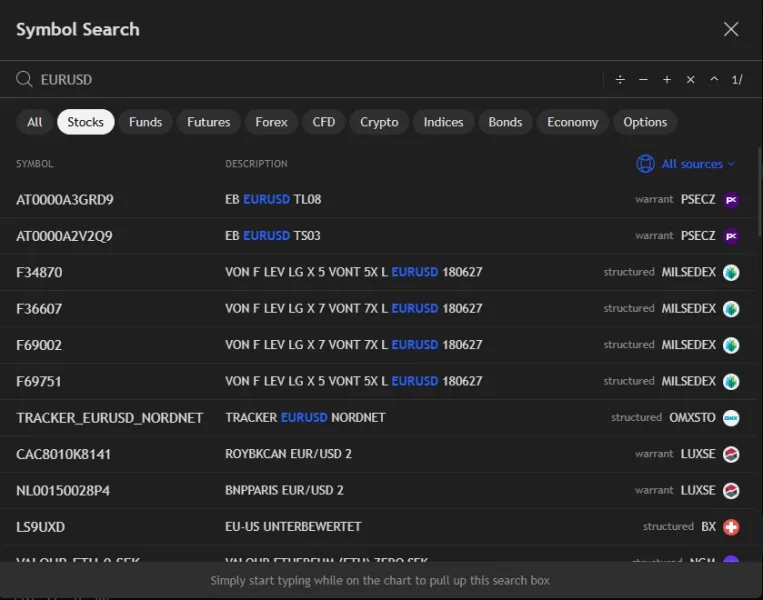The image size is (763, 600).
Task: Insert the division operator into the search
Action: [x=620, y=80]
